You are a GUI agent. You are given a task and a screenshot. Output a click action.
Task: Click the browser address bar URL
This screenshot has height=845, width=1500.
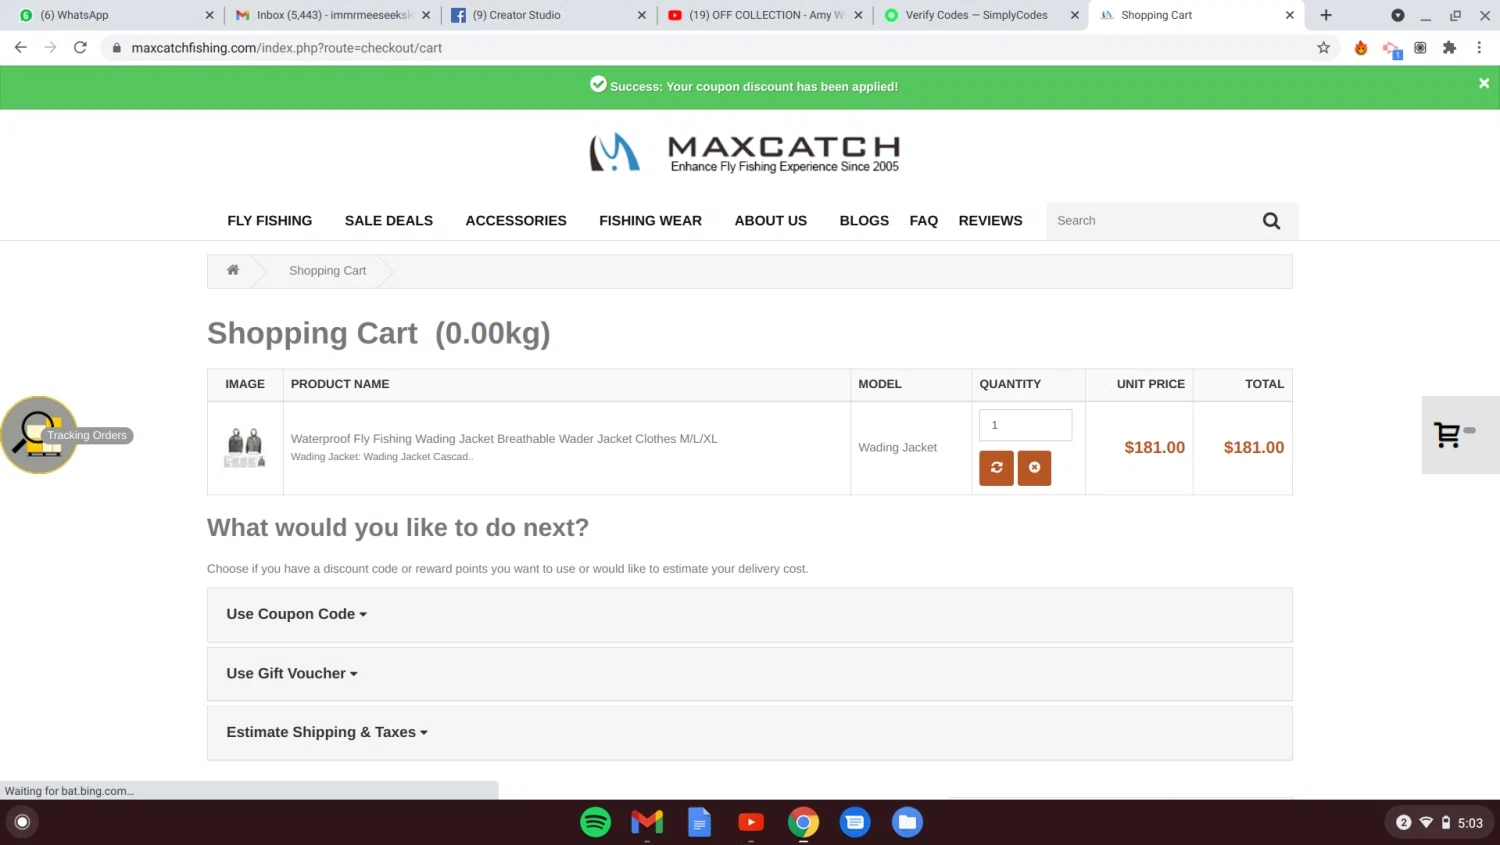click(x=287, y=48)
